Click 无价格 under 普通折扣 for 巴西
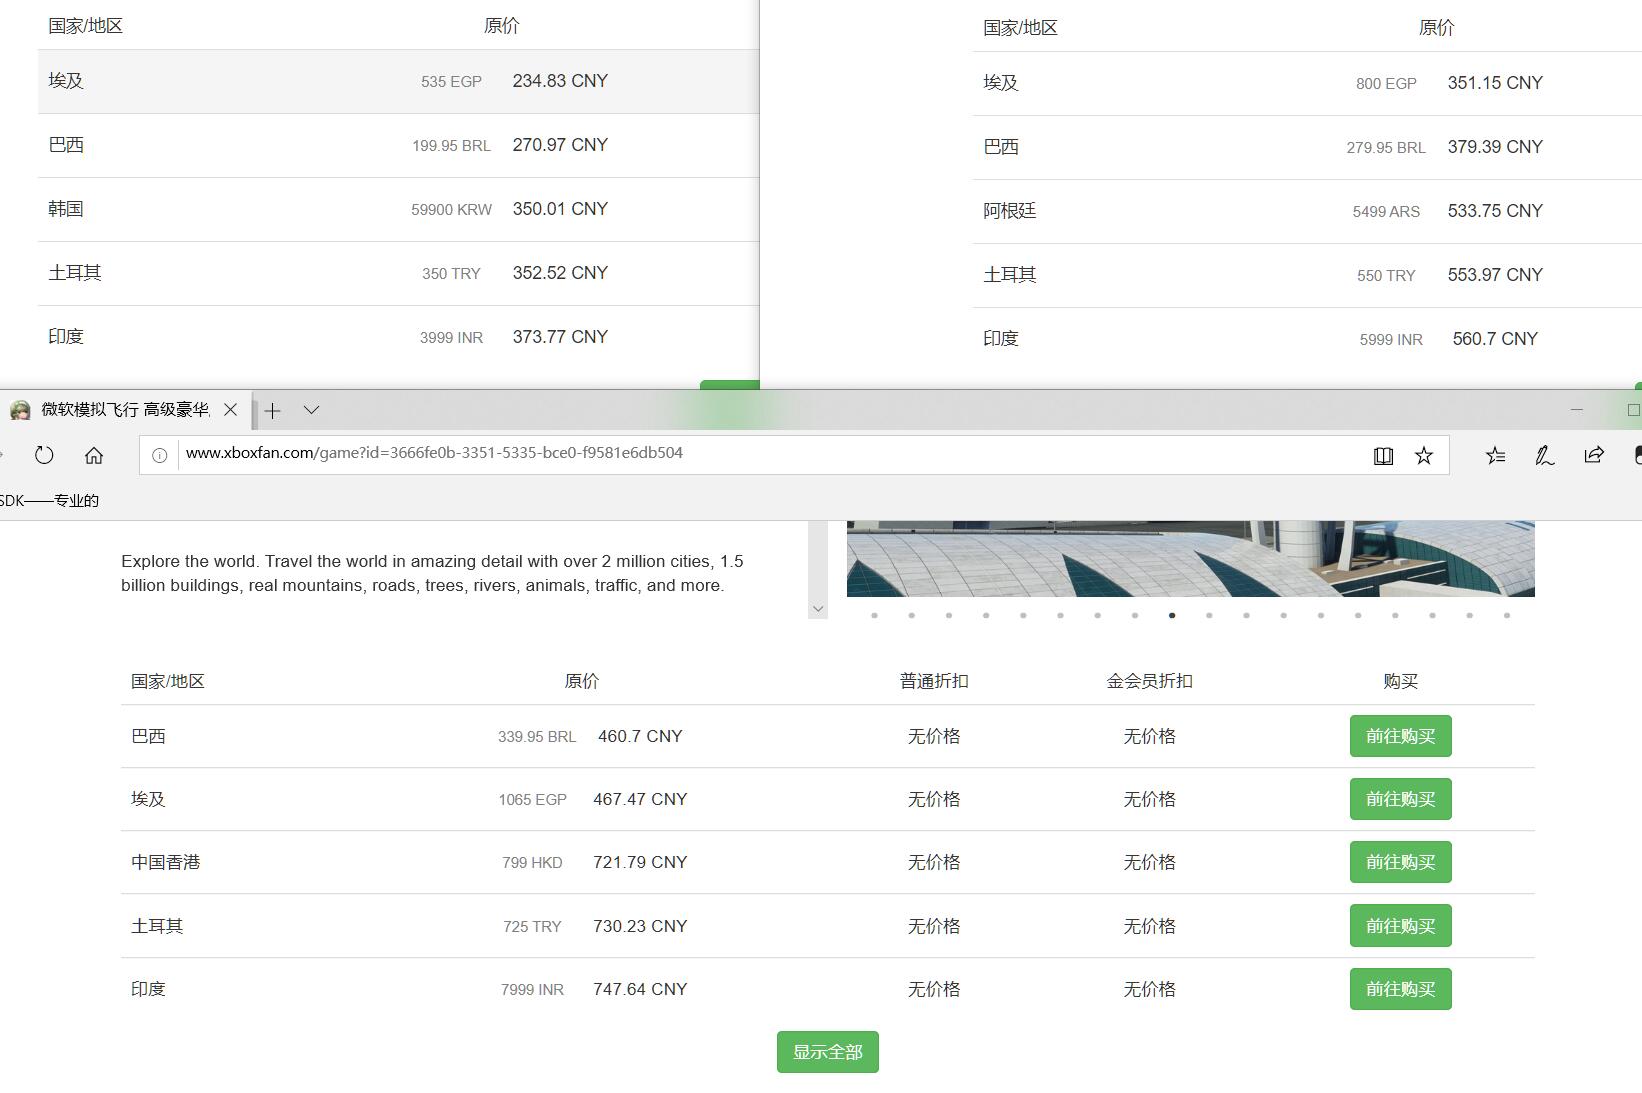The image size is (1642, 1093). point(934,736)
